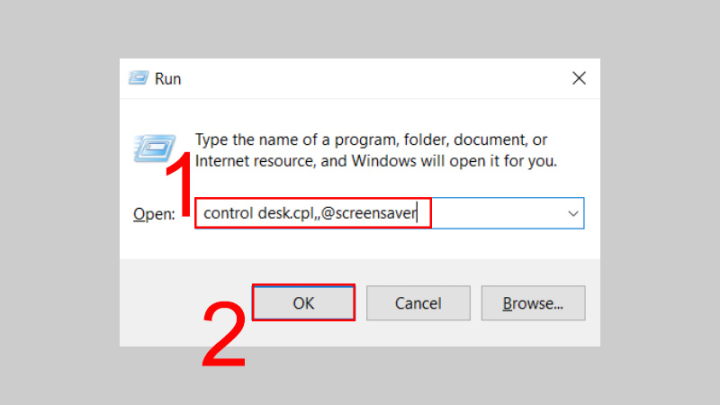Click the "Internet resource, and Windows" text line

[375, 160]
